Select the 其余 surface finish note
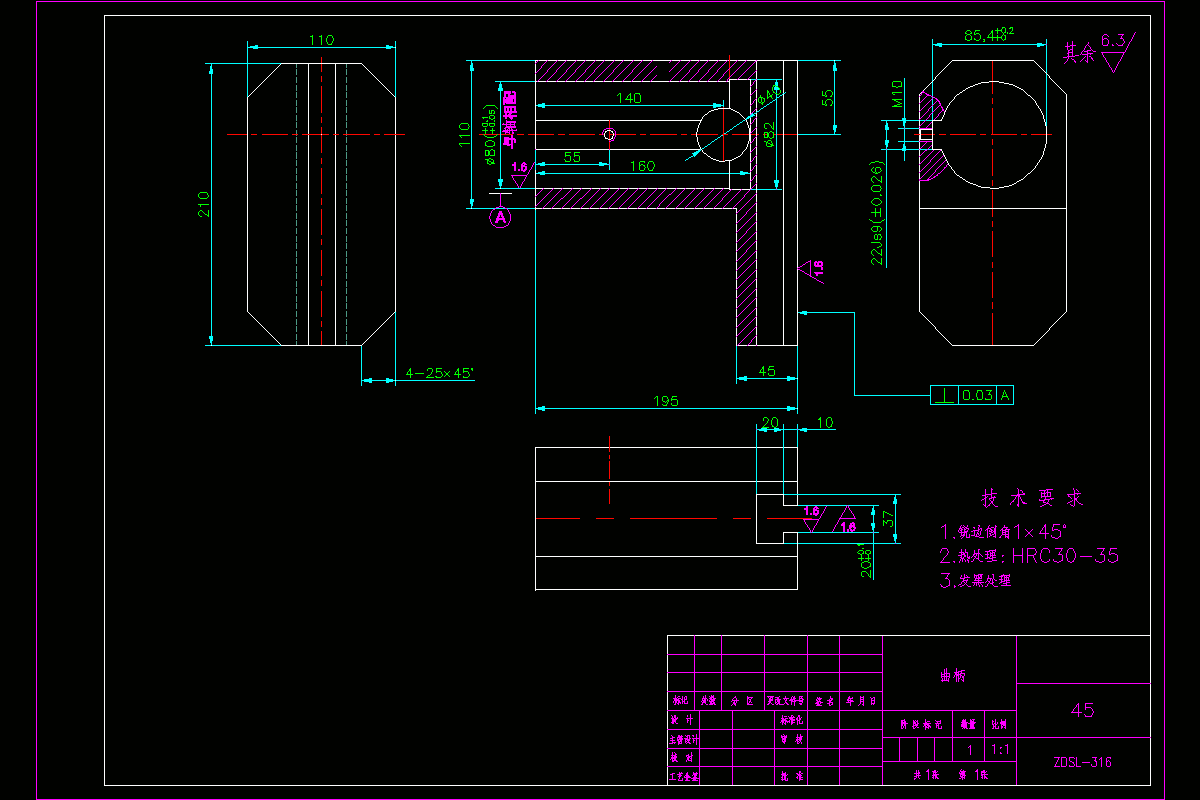The image size is (1200, 800). tap(1079, 53)
